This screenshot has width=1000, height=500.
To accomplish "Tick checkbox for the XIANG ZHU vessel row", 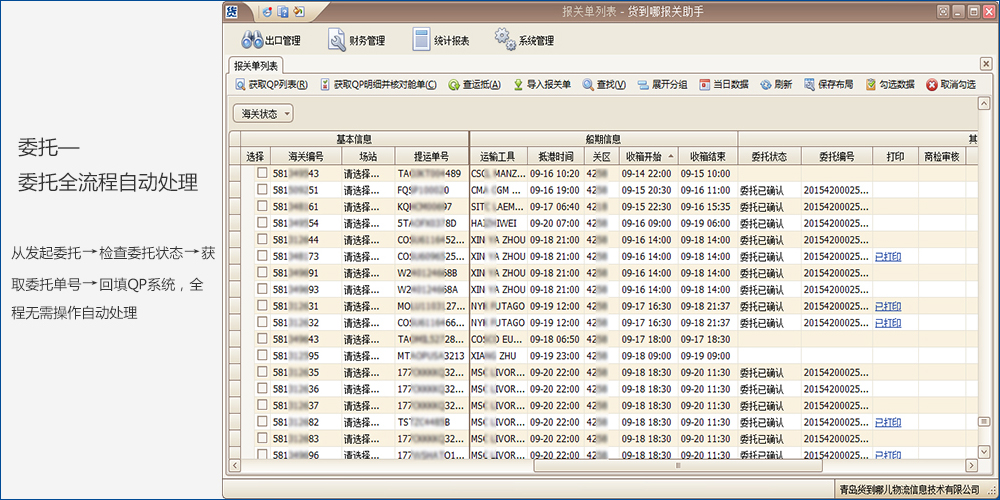I will pyautogui.click(x=262, y=355).
